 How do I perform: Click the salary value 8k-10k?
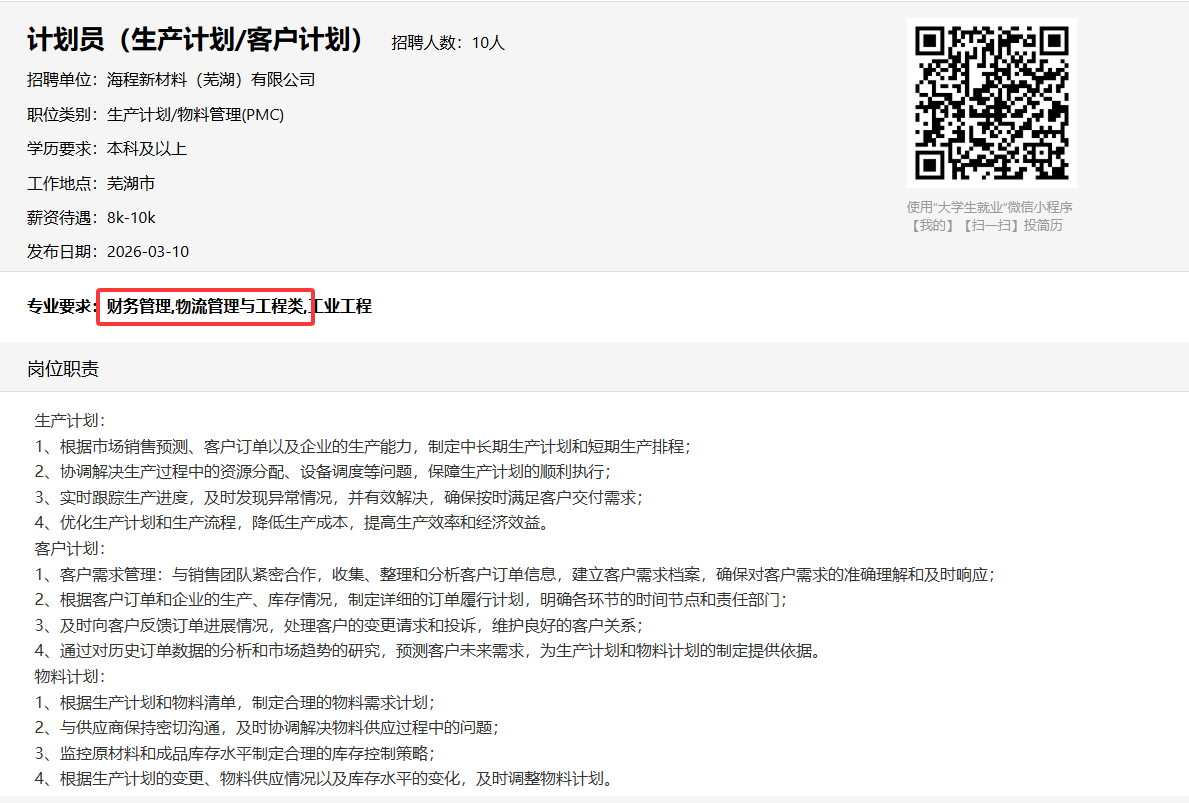131,218
